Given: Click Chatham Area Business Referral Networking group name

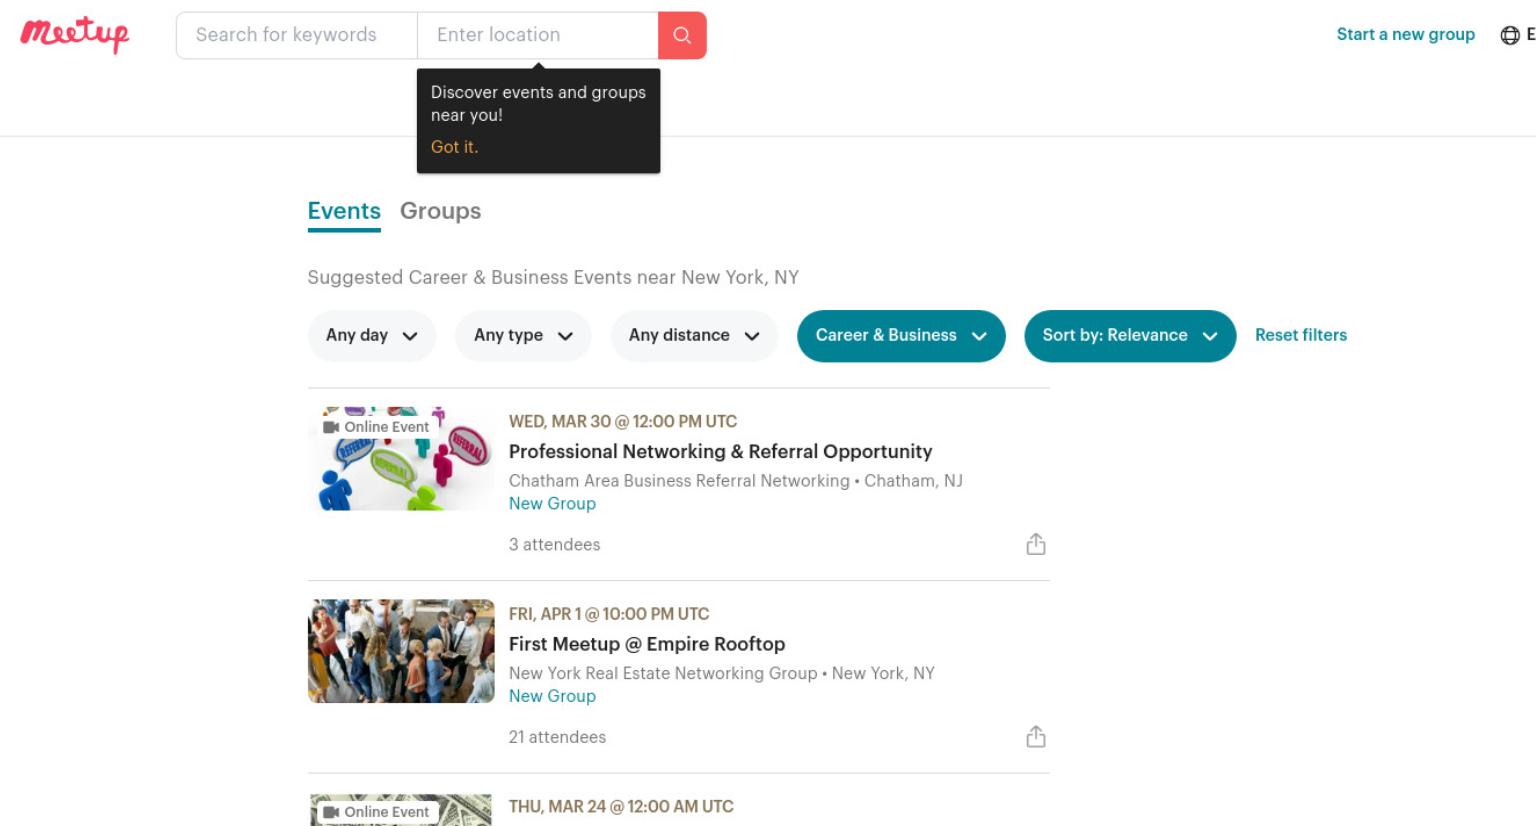Looking at the screenshot, I should [x=679, y=481].
